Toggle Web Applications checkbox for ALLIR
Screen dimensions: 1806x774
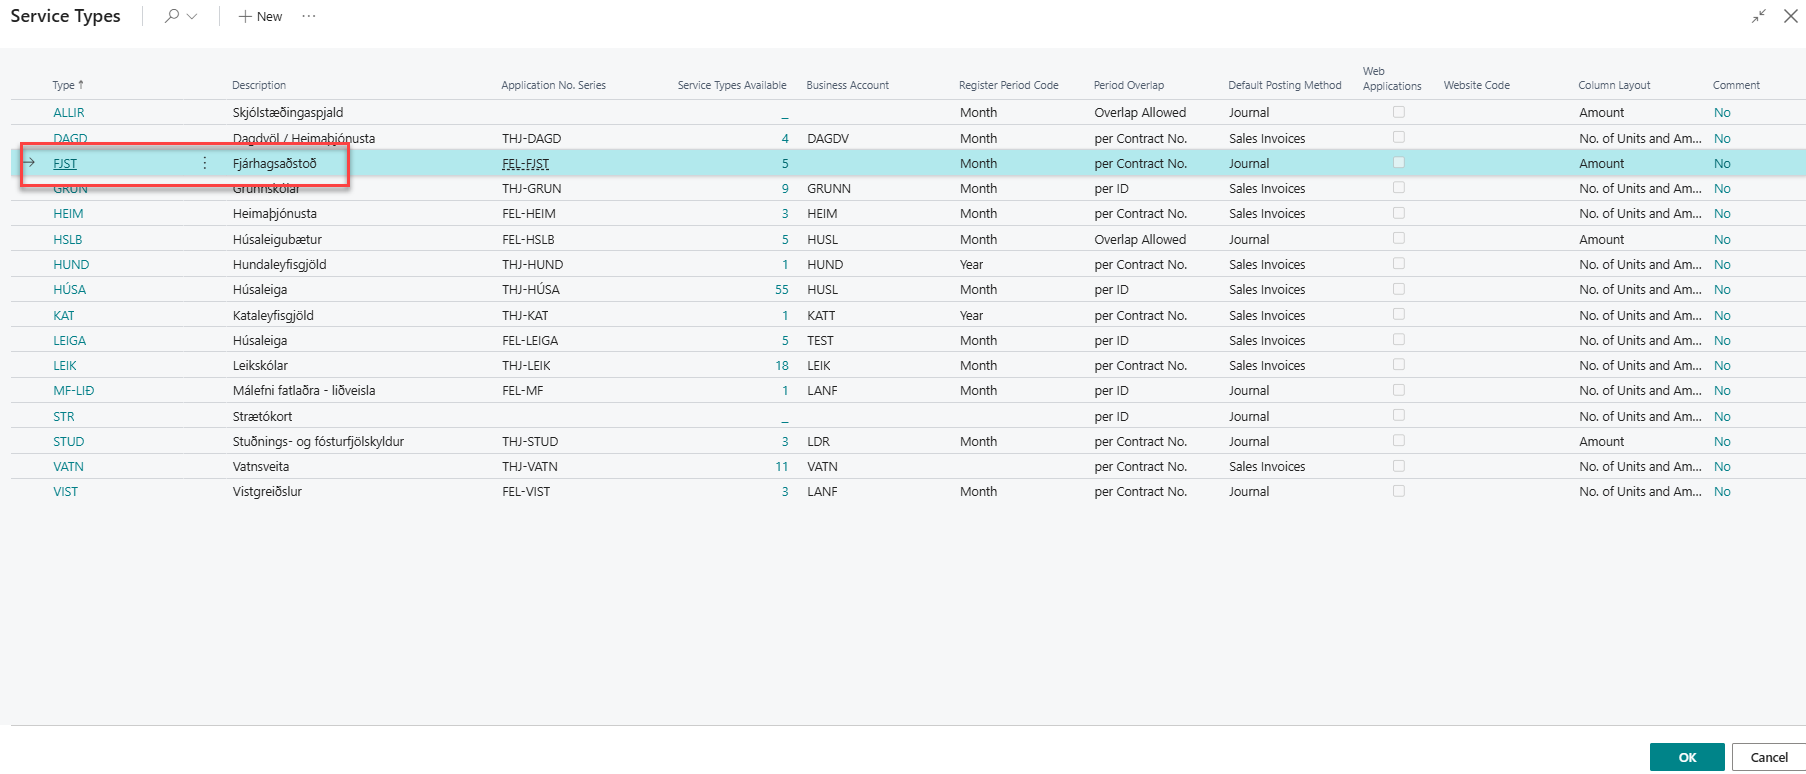click(x=1398, y=112)
